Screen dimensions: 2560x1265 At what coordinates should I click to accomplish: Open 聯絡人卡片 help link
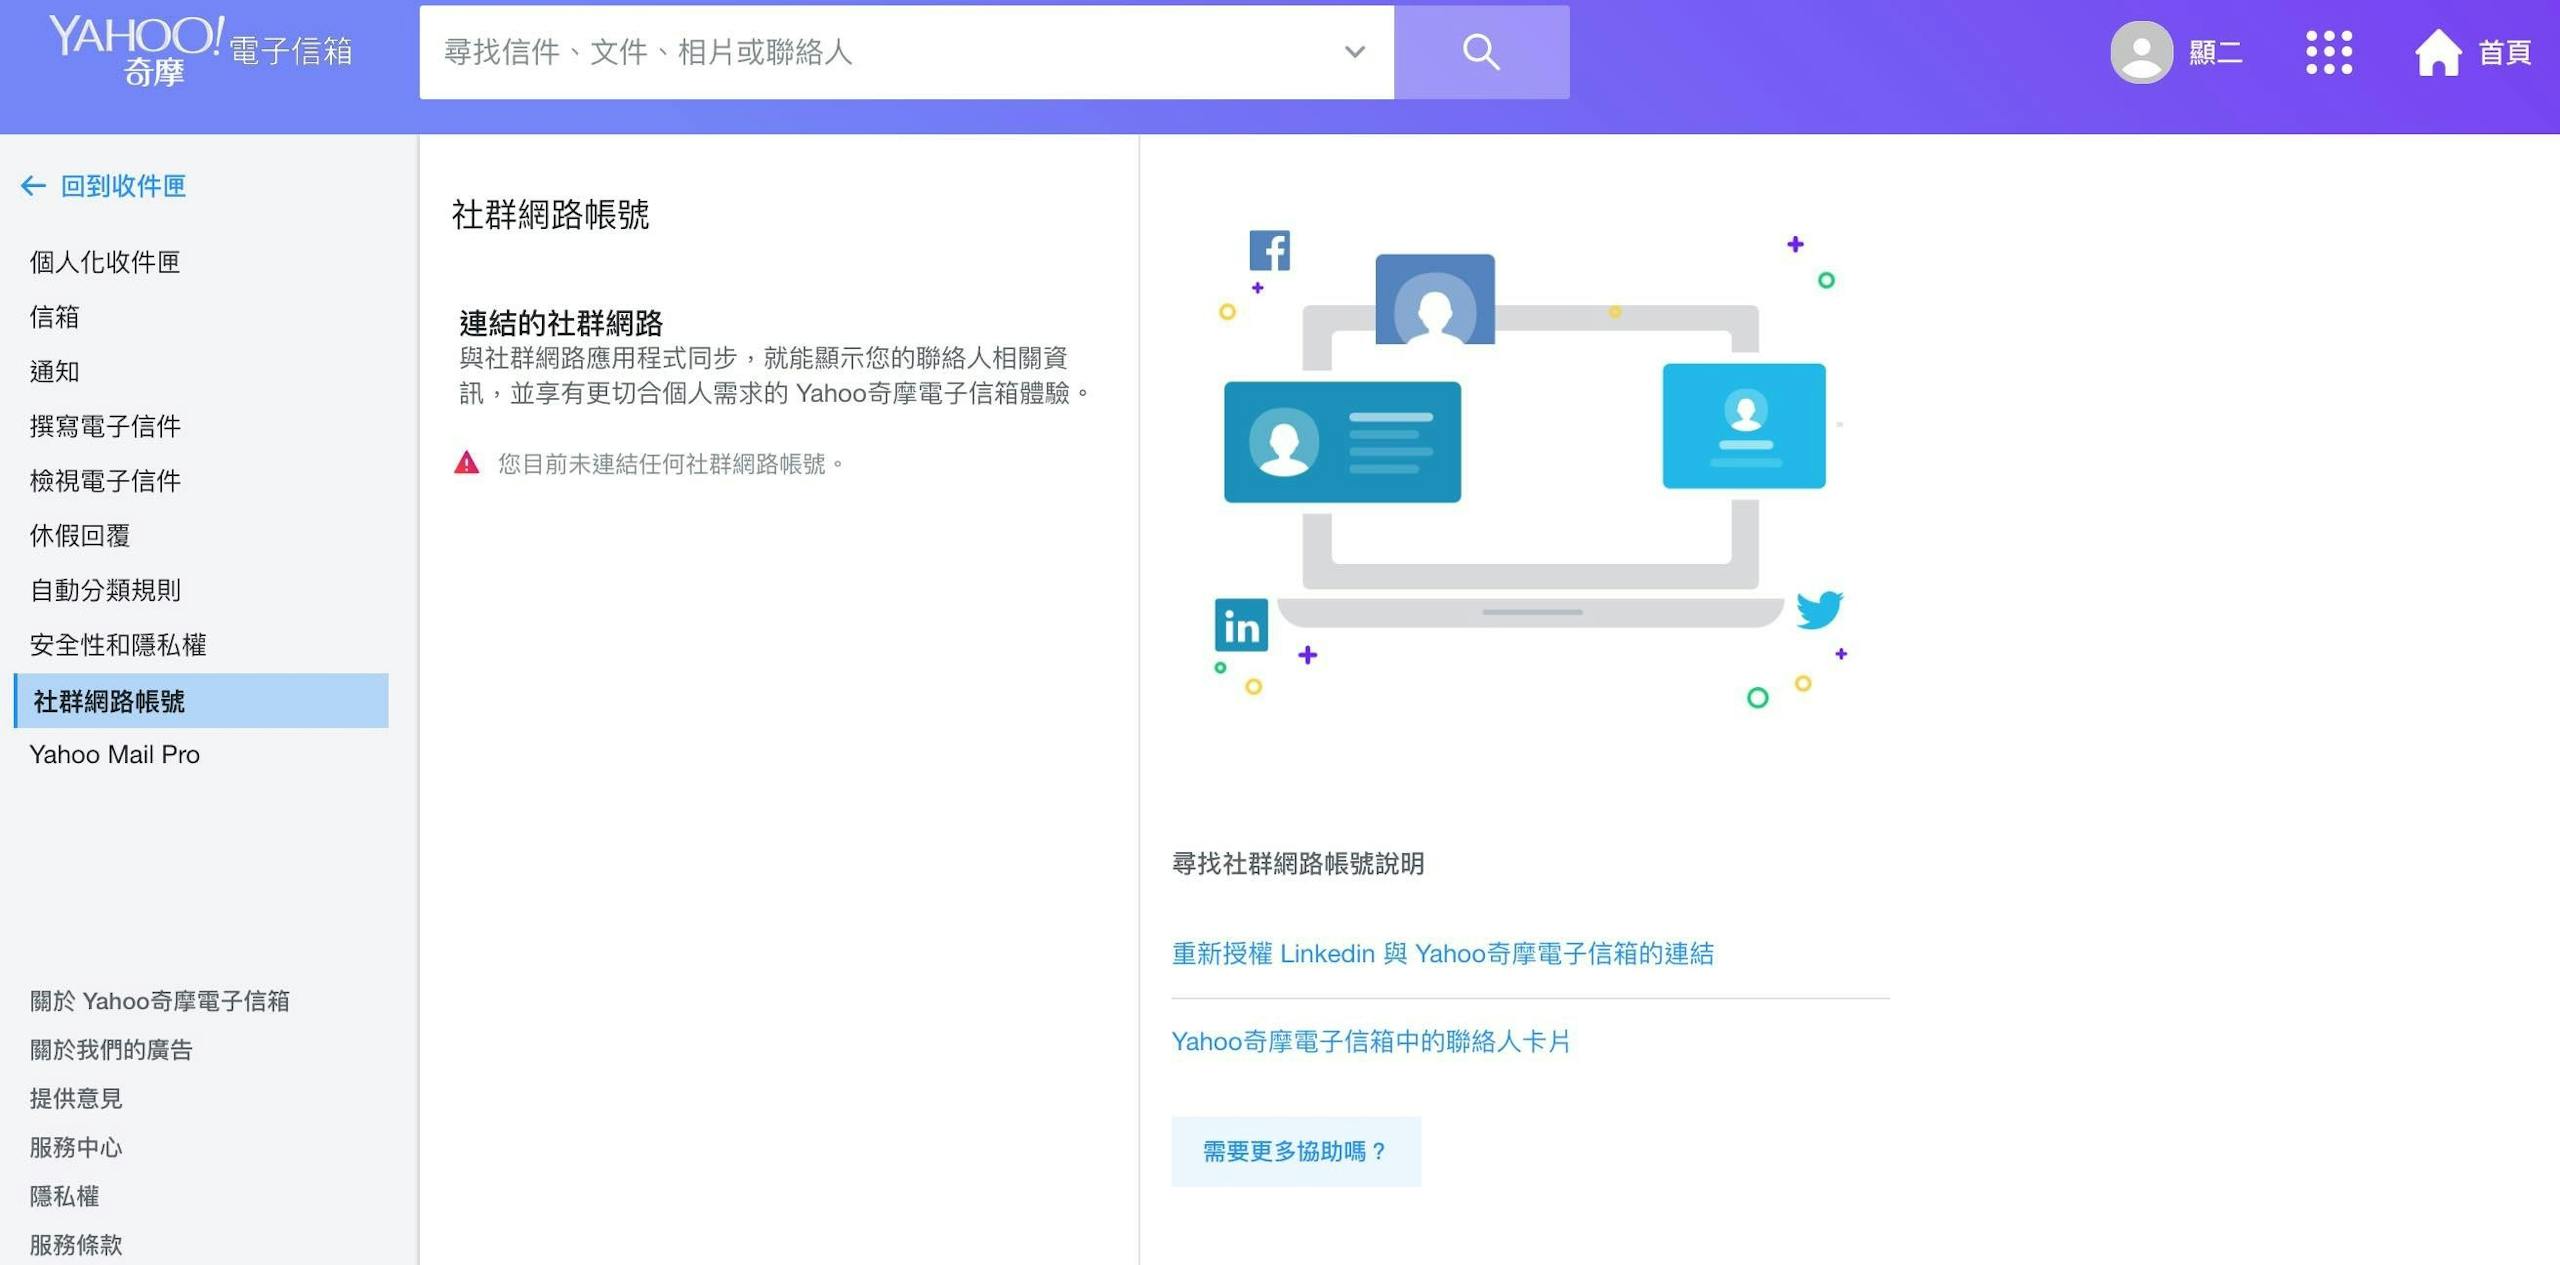(x=1370, y=1042)
